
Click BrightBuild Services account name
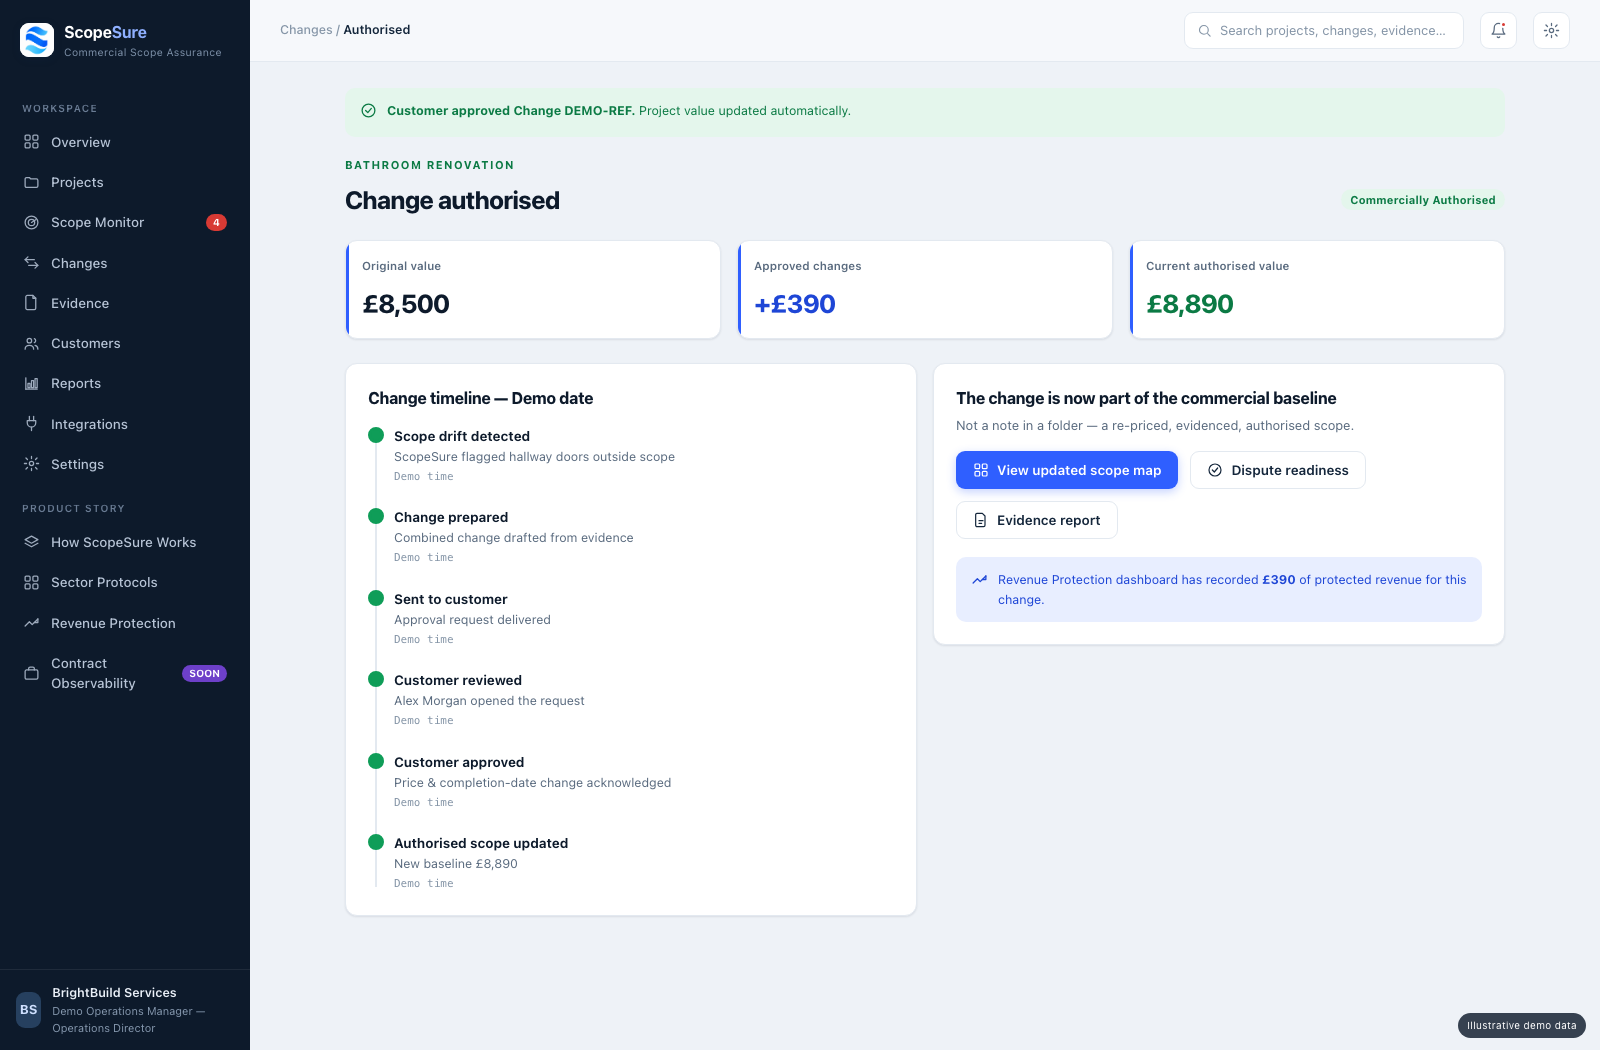click(114, 993)
